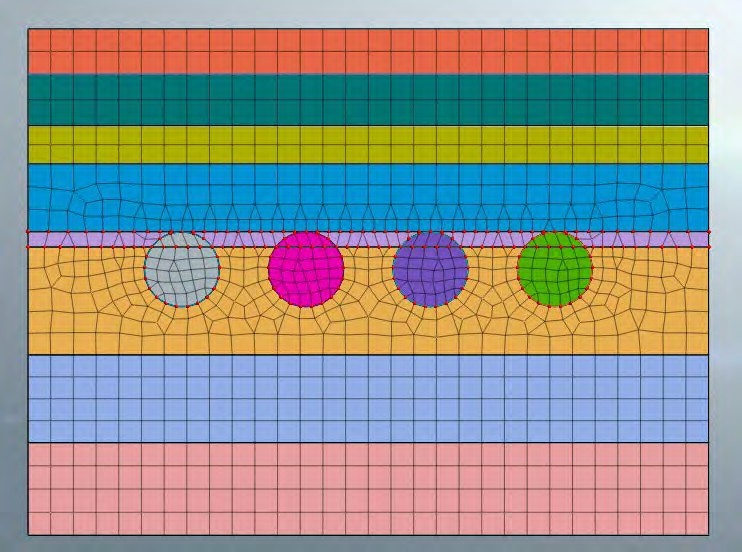Select the pink bottom mesh layer
742x552 pixels.
coord(368,489)
